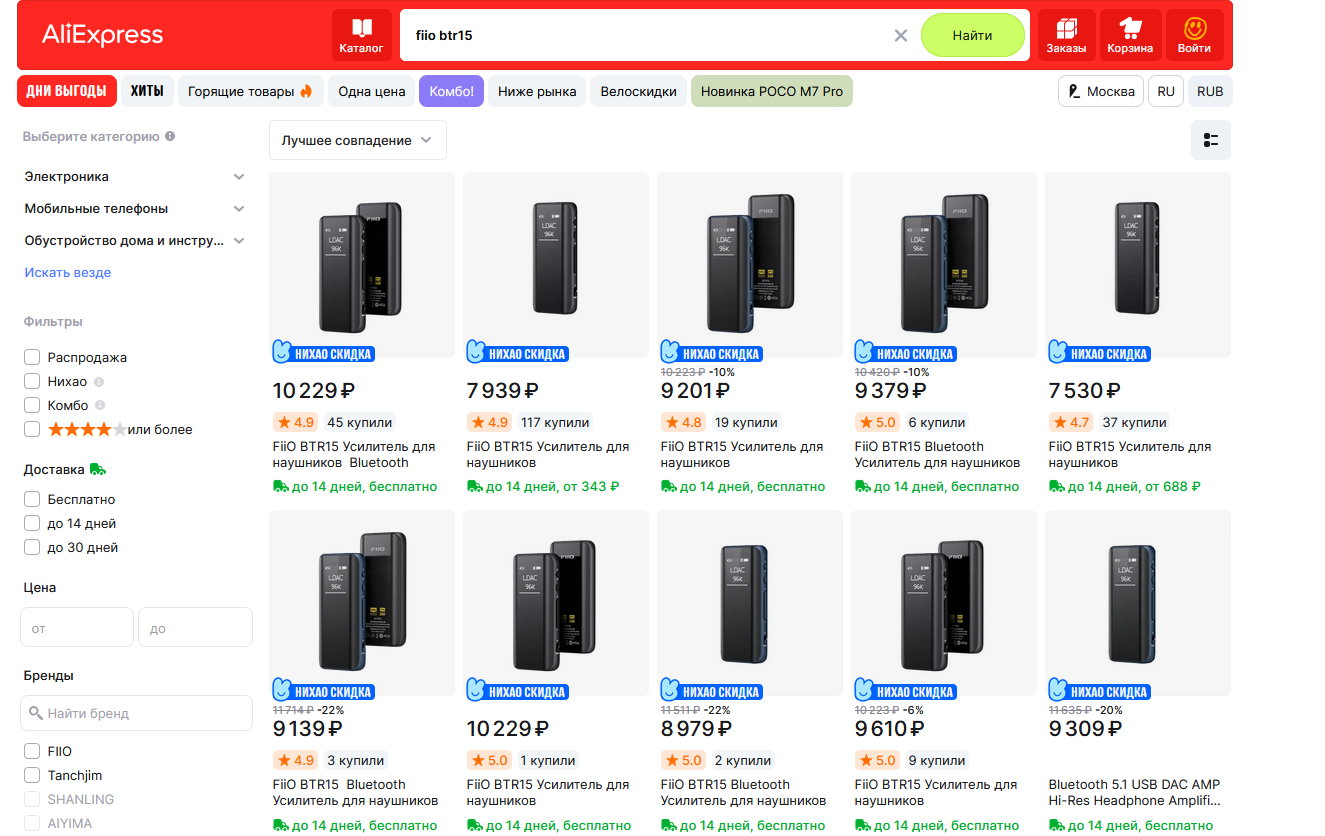Open the Горящие товары tab

tap(250, 91)
